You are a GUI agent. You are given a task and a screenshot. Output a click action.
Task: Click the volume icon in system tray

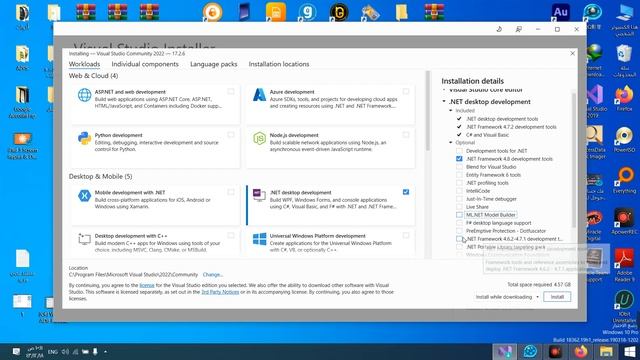65,351
